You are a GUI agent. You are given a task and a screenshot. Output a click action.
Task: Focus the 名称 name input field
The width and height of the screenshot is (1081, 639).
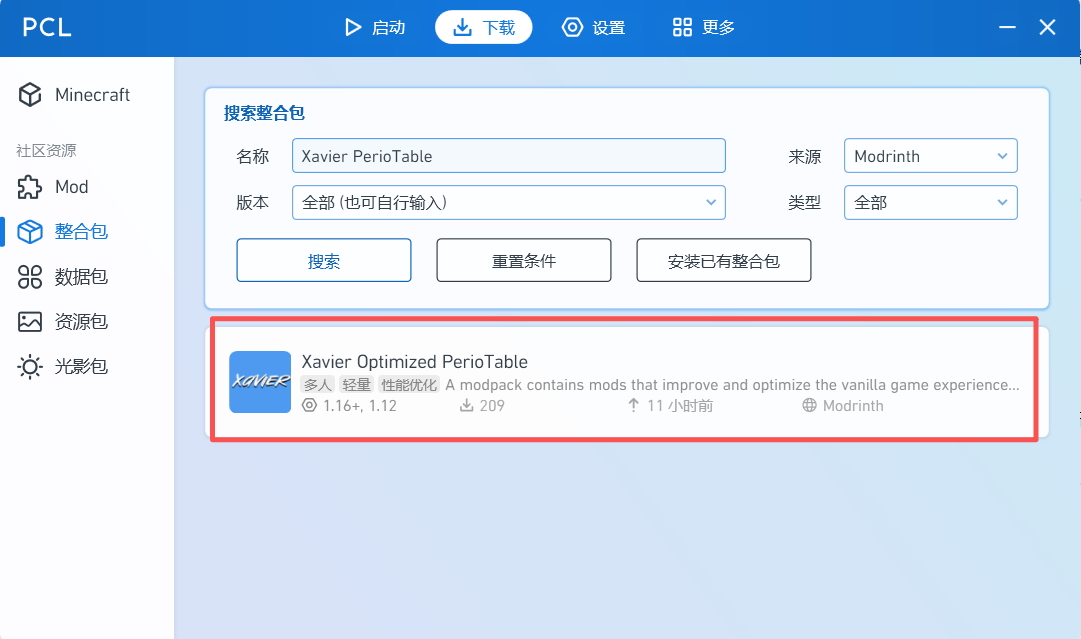click(509, 156)
